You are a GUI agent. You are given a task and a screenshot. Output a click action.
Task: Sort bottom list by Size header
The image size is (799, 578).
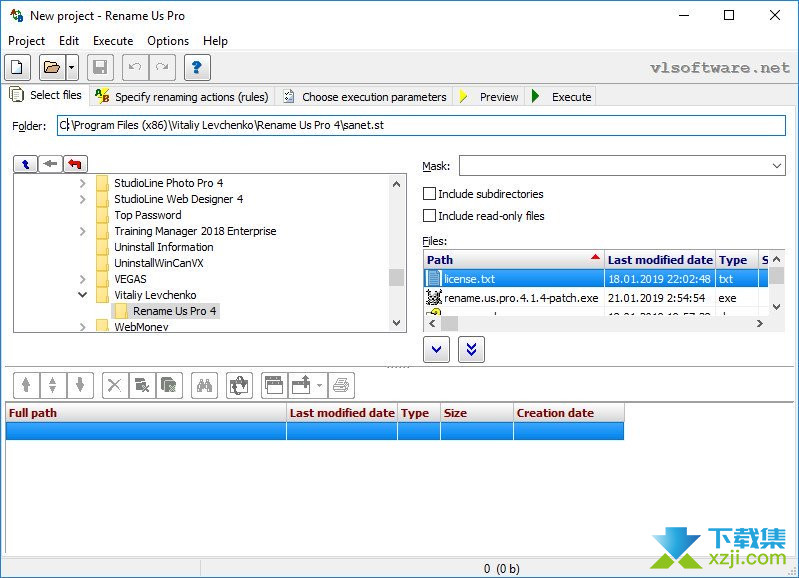[476, 413]
